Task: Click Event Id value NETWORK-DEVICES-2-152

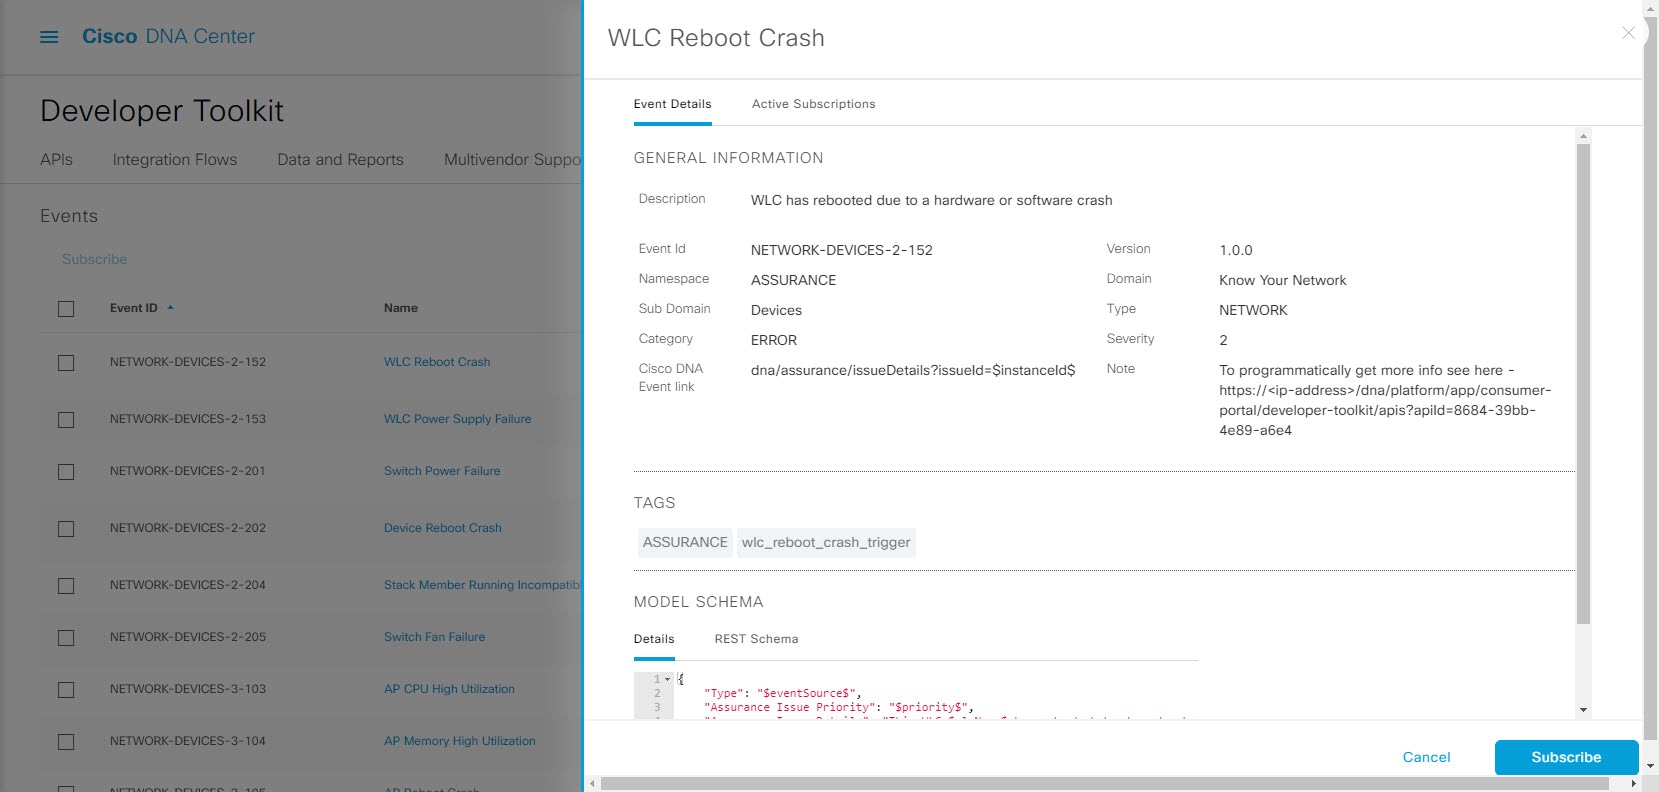Action: point(841,250)
